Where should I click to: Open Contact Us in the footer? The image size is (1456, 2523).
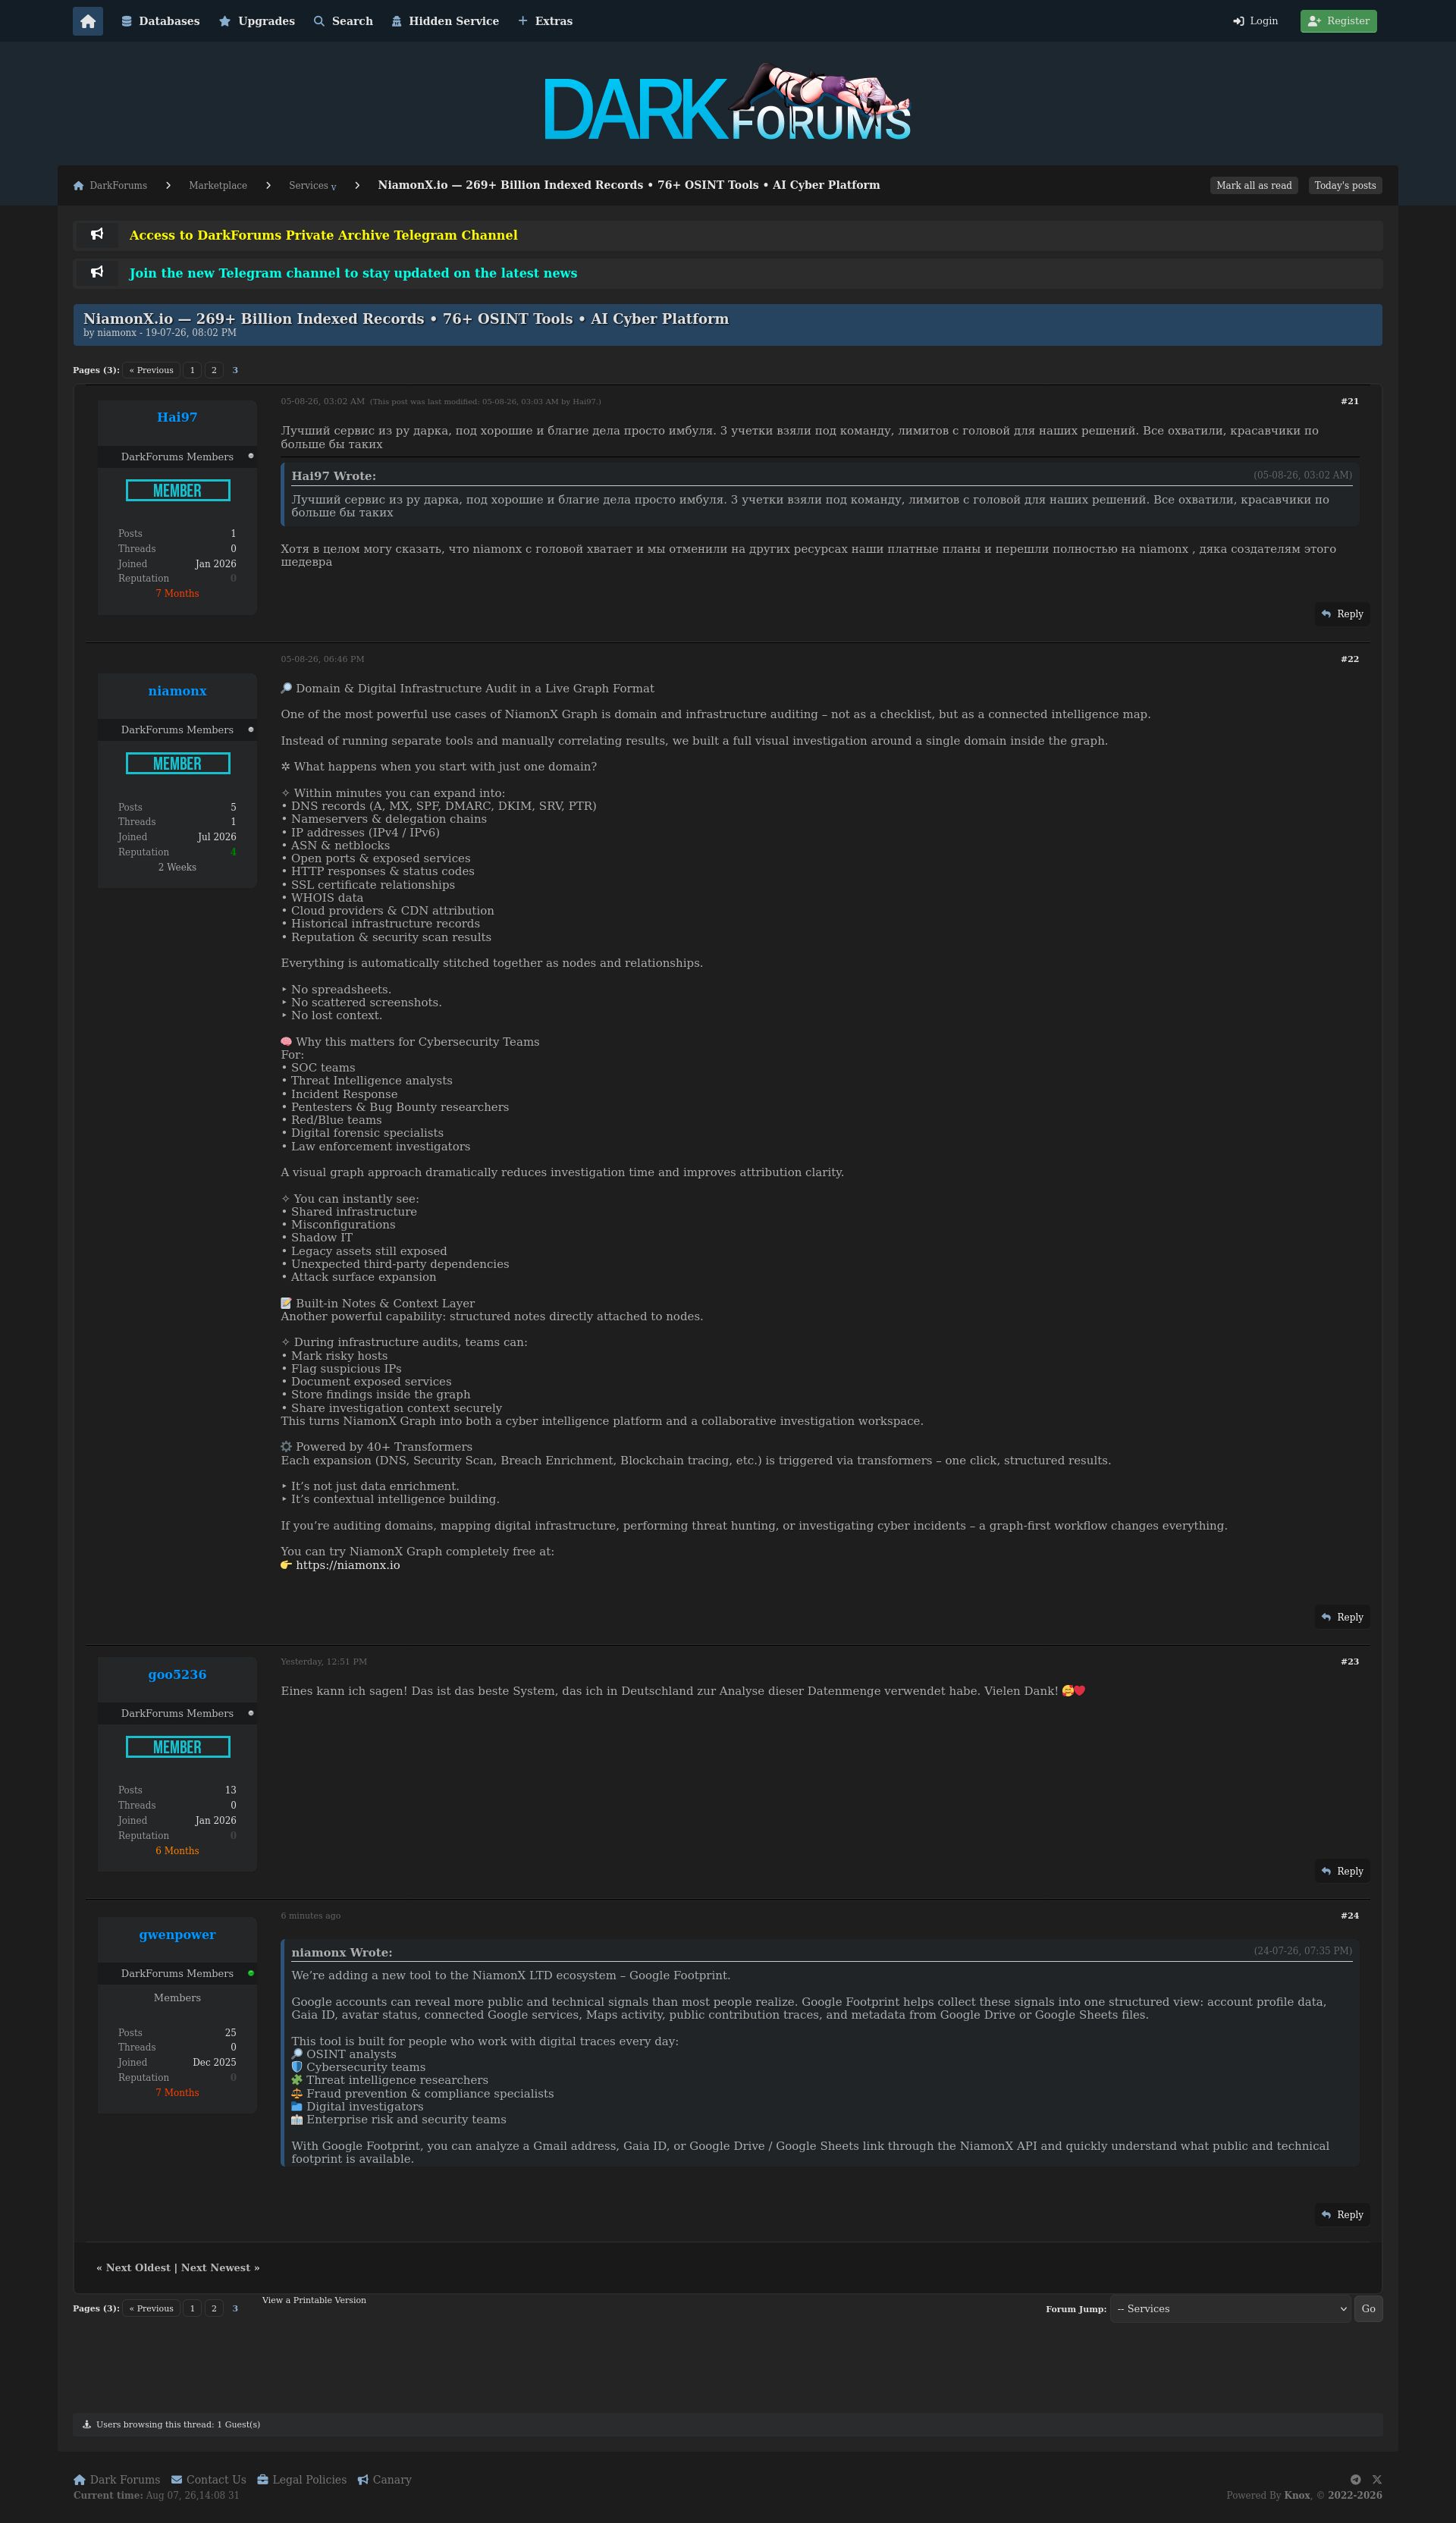(x=208, y=2480)
